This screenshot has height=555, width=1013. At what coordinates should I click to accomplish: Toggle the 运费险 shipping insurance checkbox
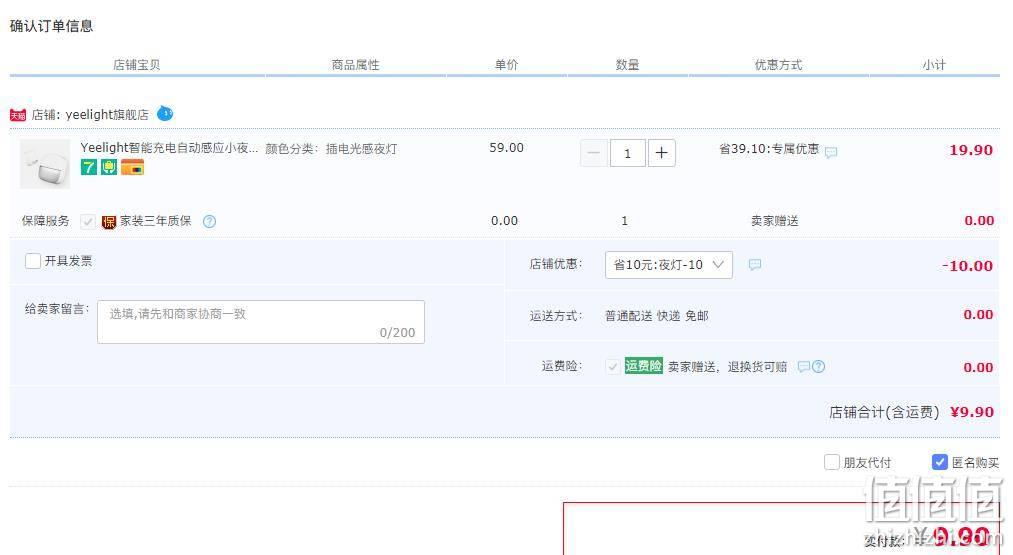(x=612, y=366)
